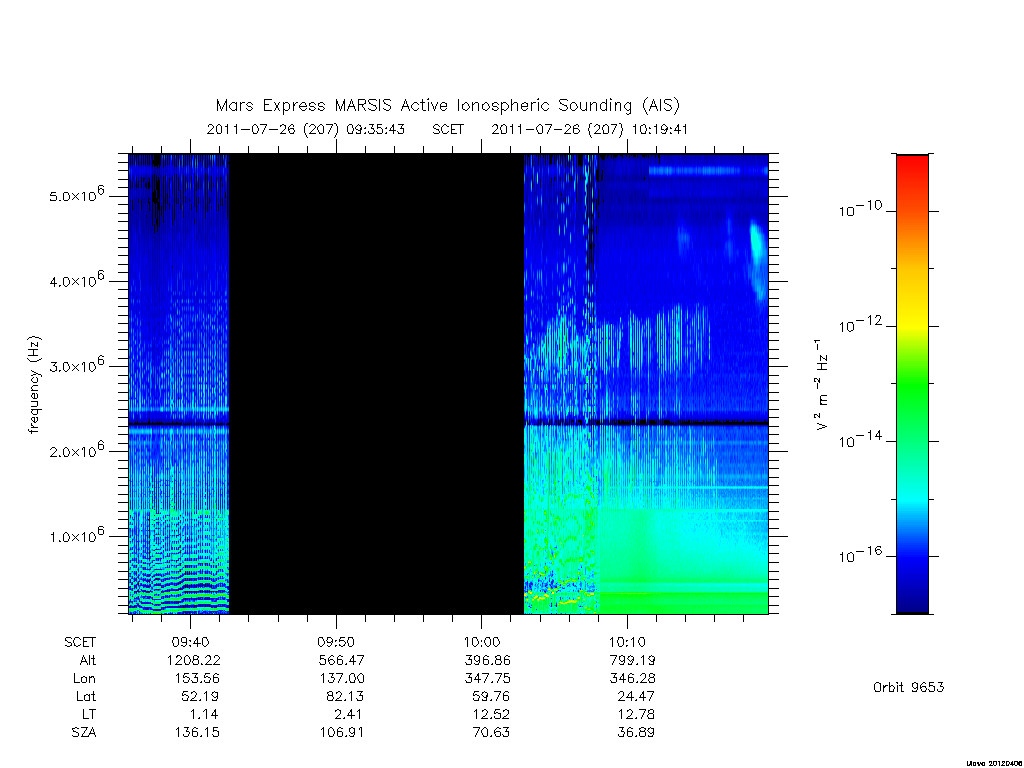
Task: Click the 'frequency (Hz)' axis label
Action: click(x=35, y=385)
